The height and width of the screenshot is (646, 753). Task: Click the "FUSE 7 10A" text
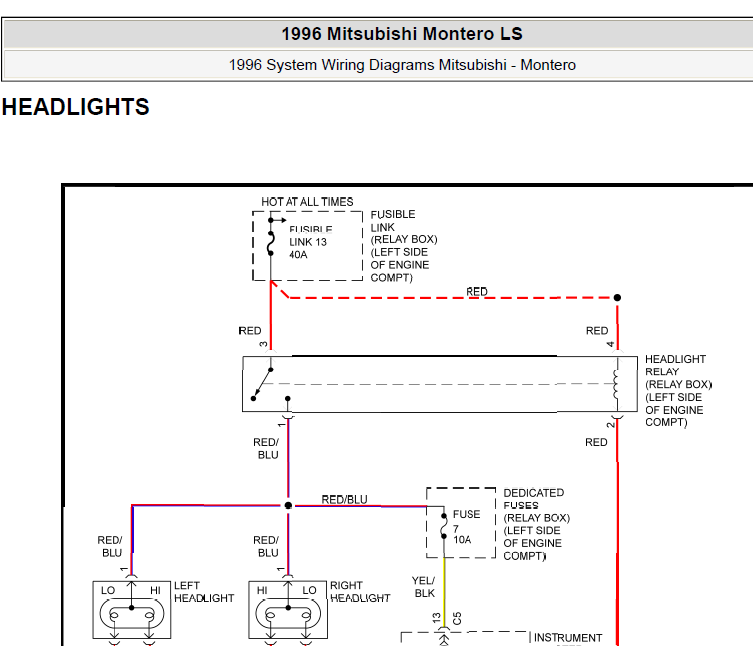click(x=466, y=527)
